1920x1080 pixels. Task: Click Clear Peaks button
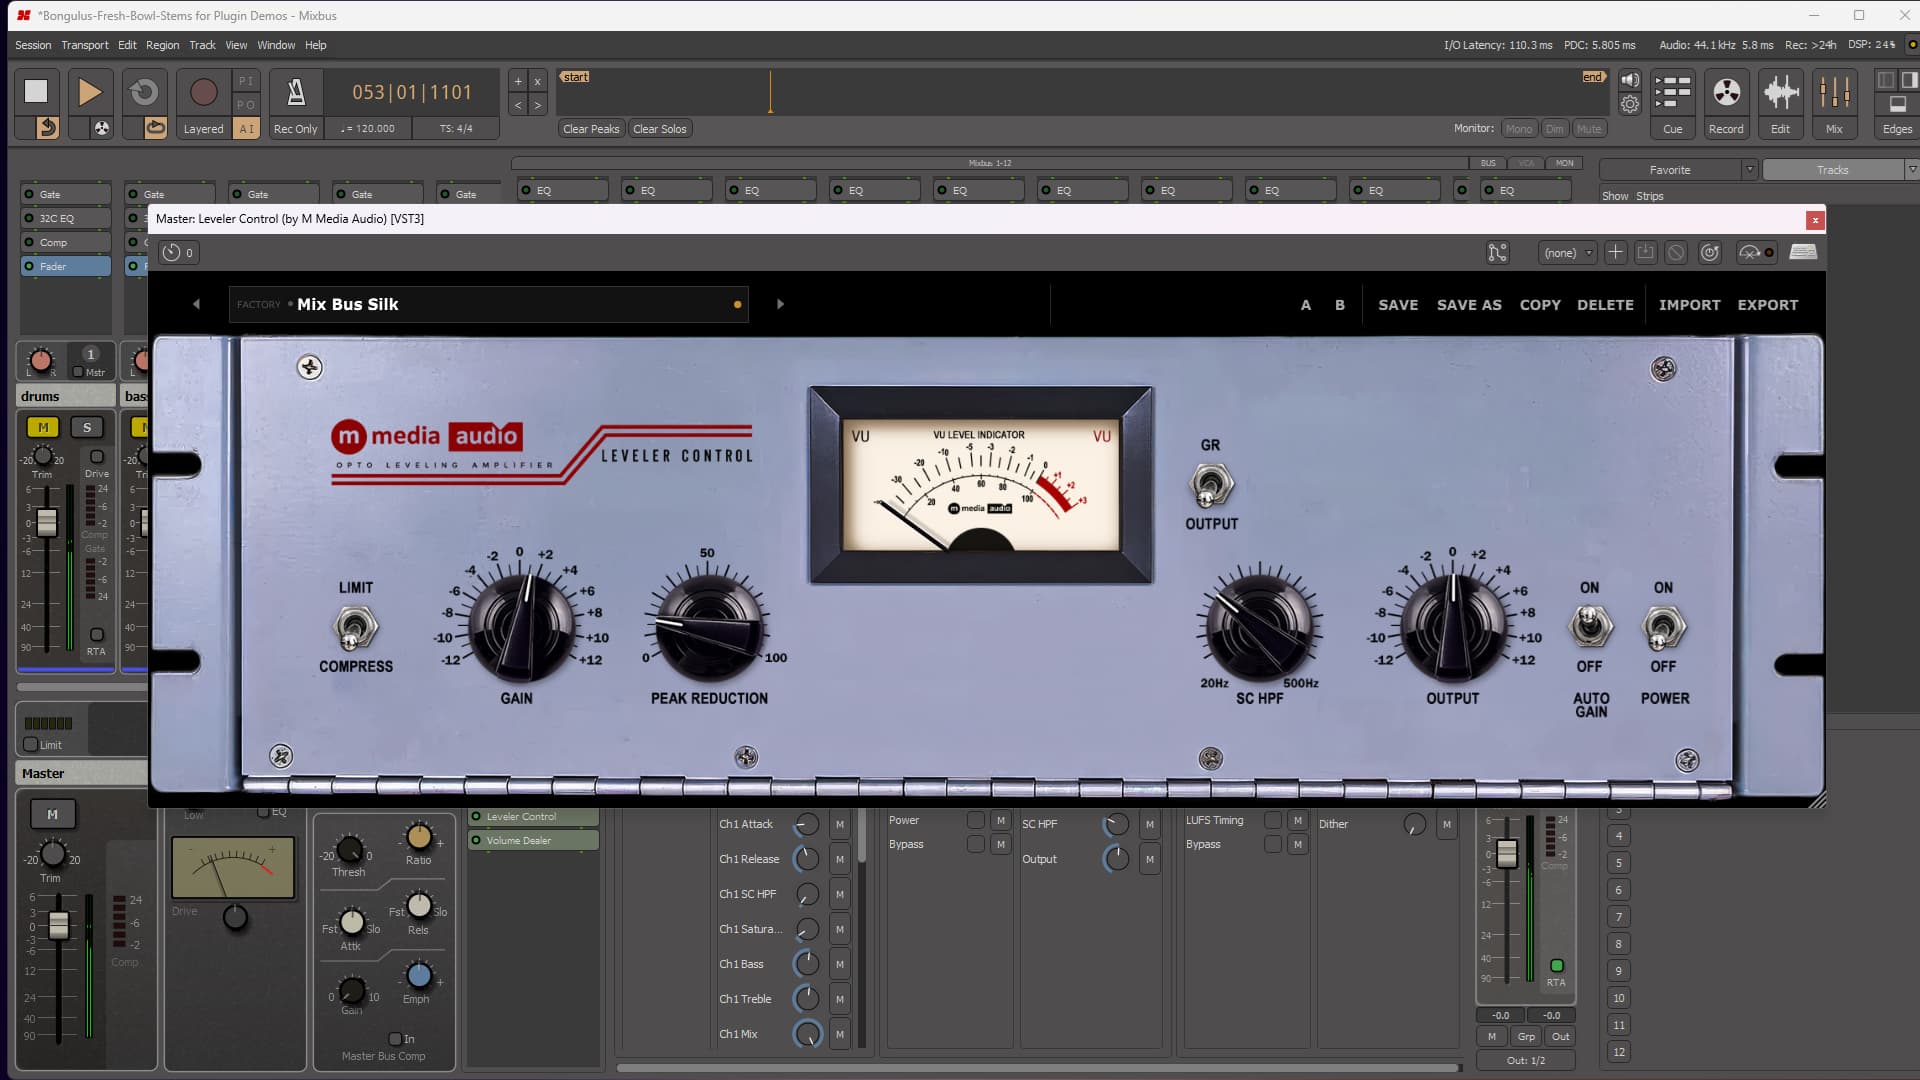(x=591, y=128)
